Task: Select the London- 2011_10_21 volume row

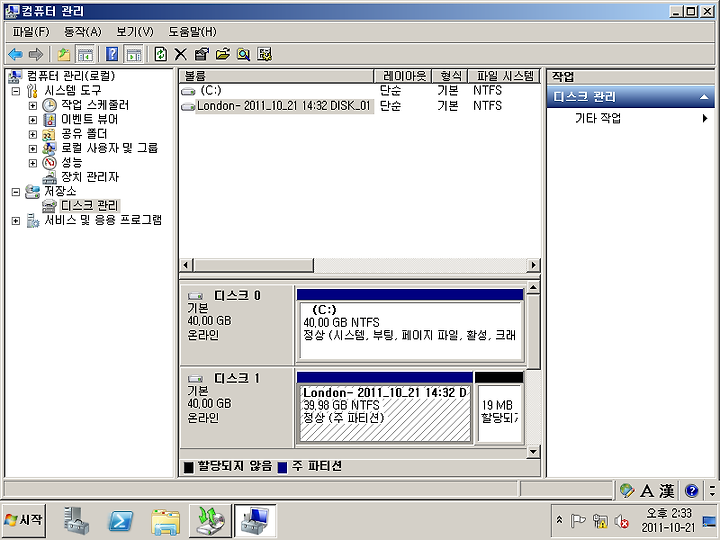Action: pos(360,106)
